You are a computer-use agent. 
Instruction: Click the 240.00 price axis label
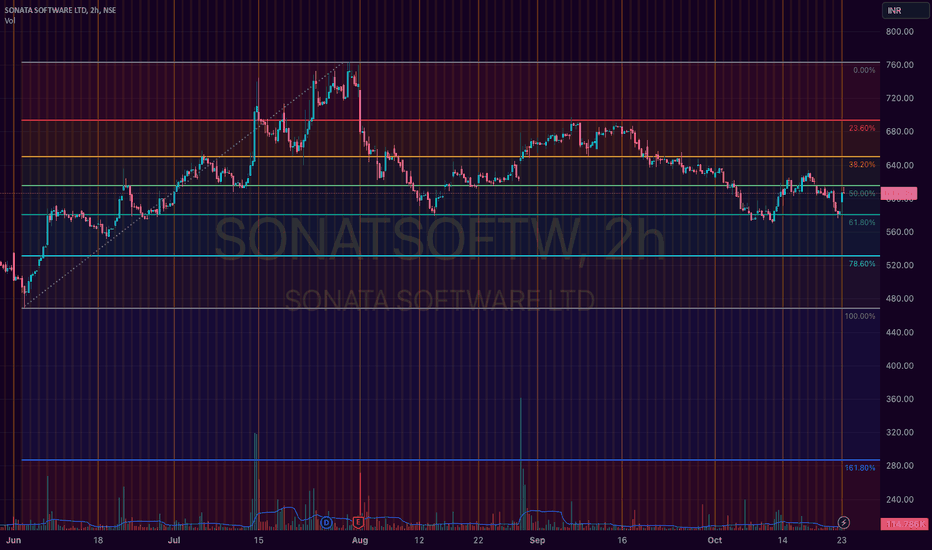point(899,499)
